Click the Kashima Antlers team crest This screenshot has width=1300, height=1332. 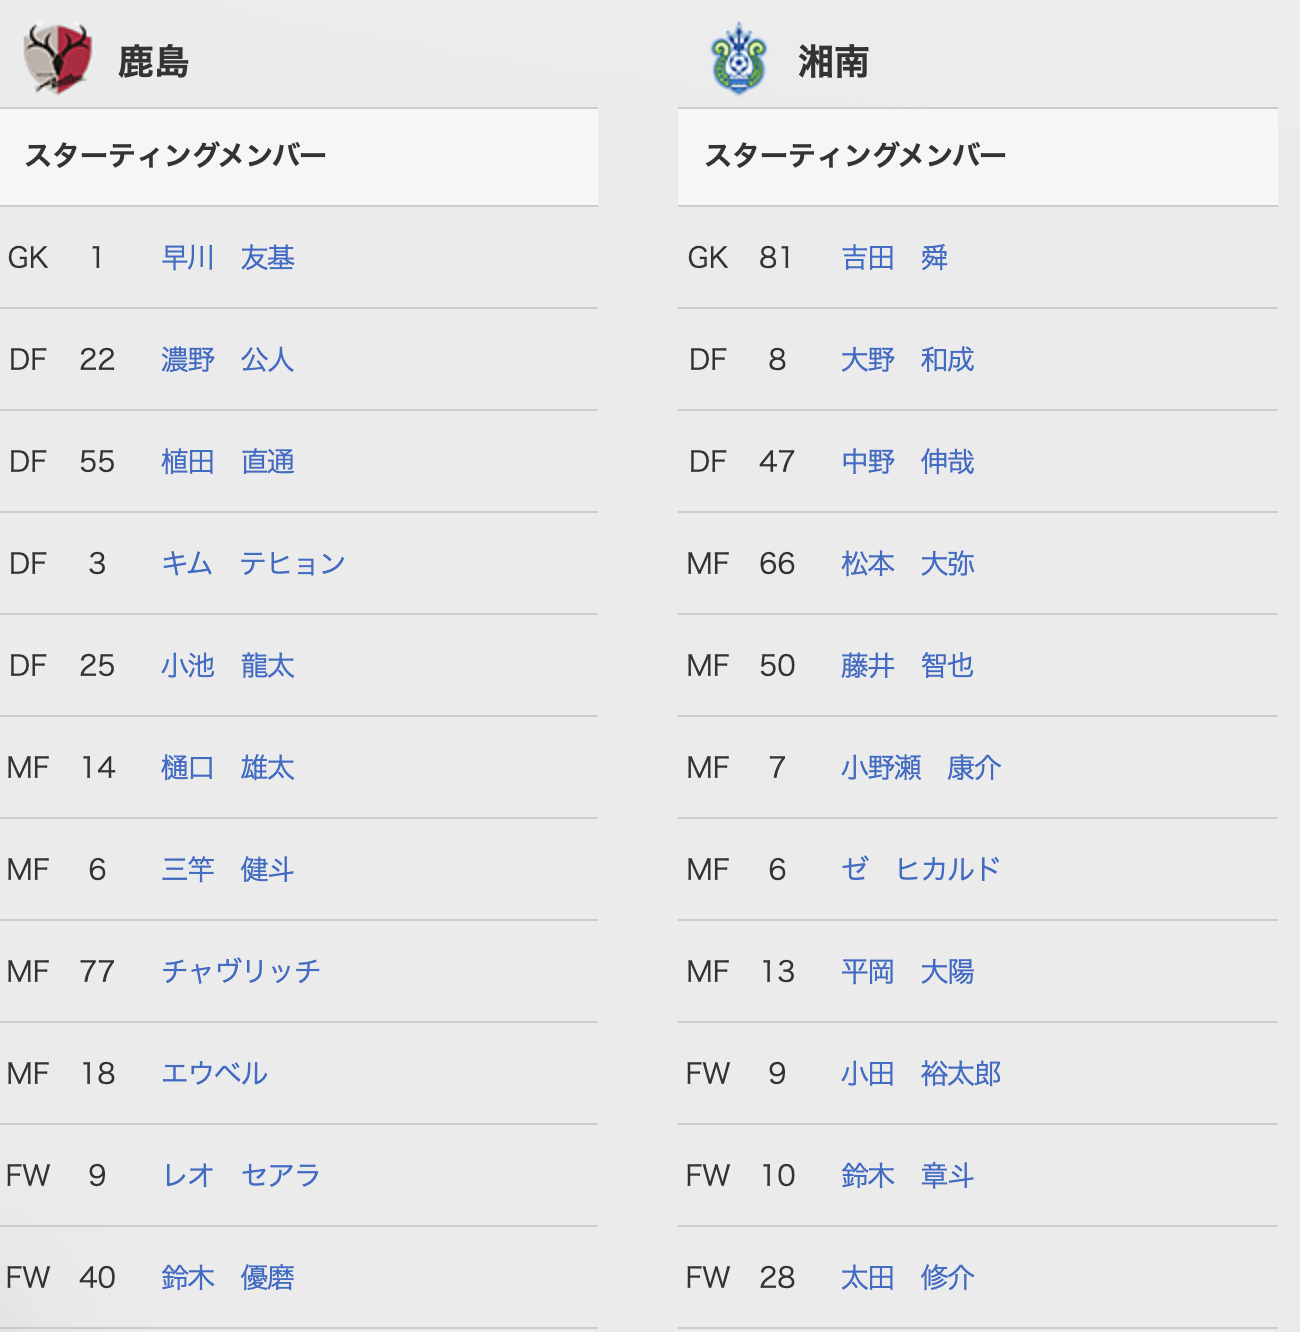[x=57, y=59]
